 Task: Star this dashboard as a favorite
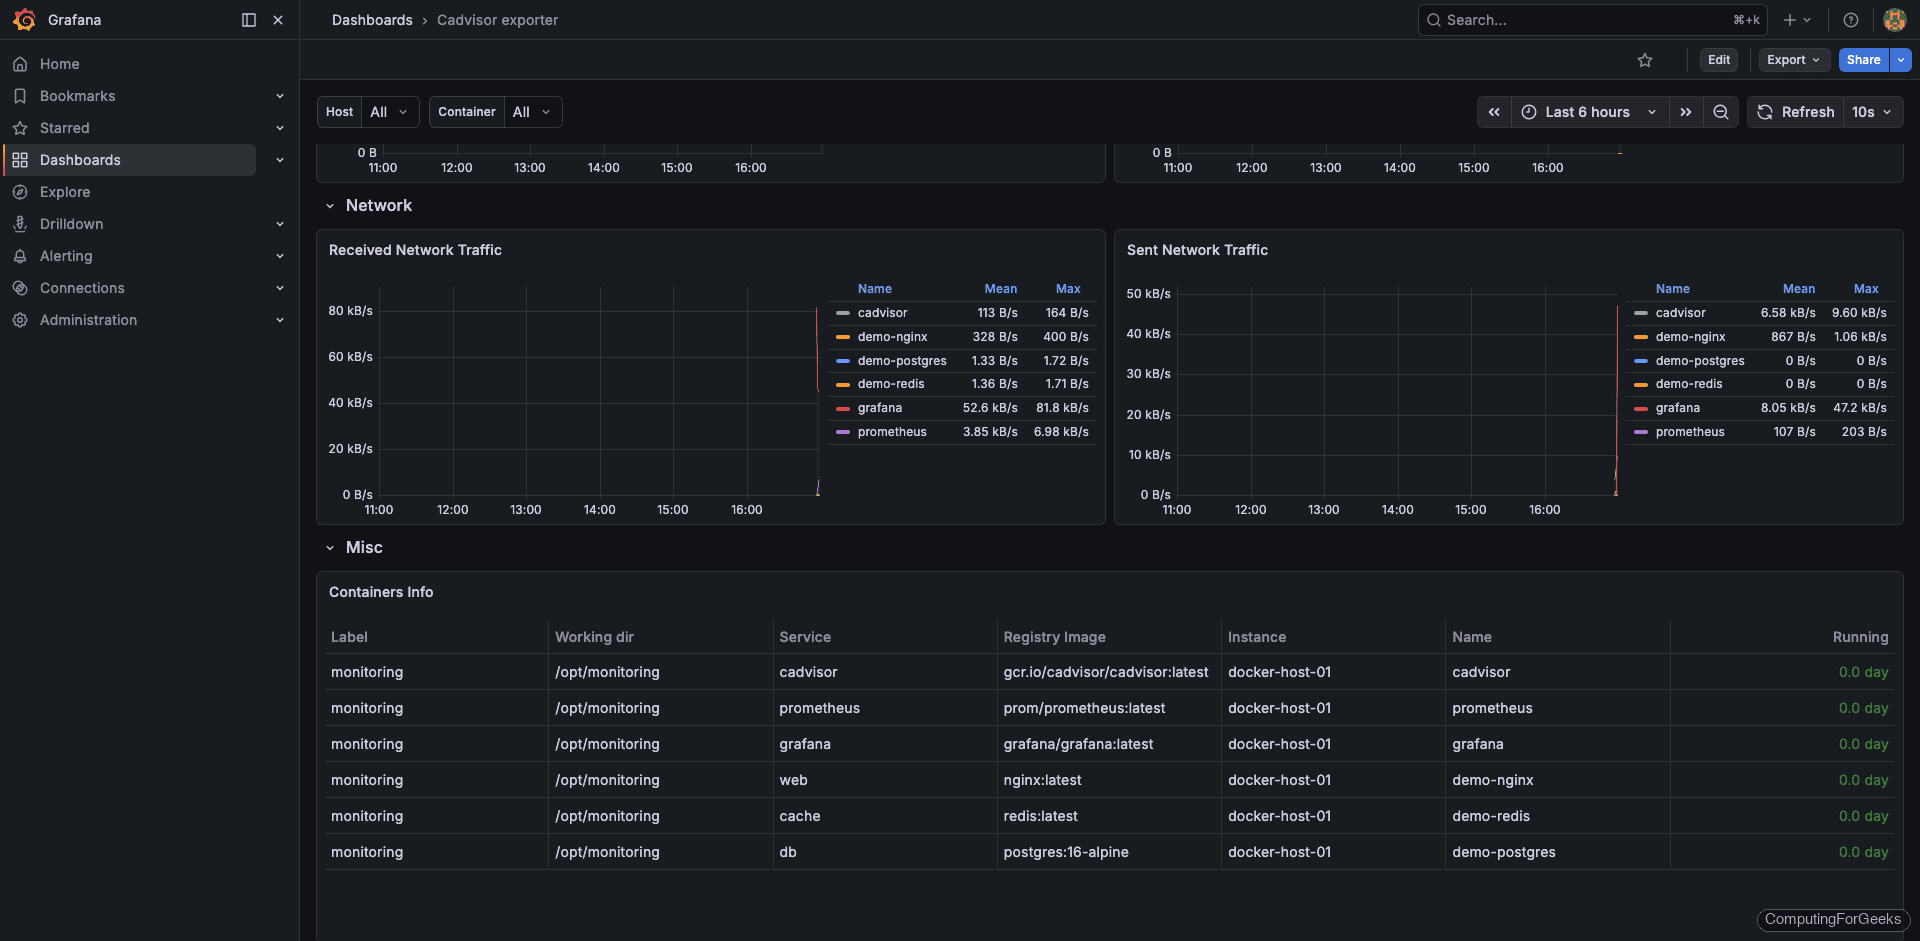pyautogui.click(x=1645, y=60)
